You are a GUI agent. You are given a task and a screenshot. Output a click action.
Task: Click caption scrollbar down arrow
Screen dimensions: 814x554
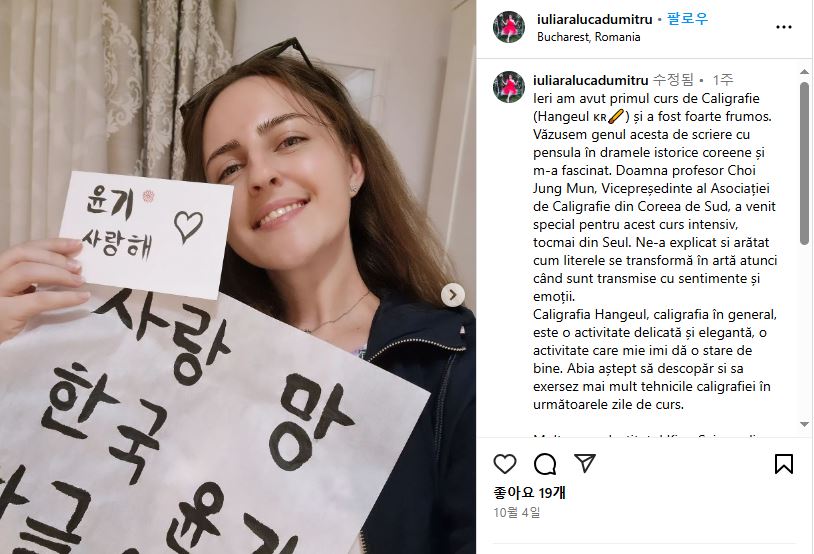(x=804, y=424)
